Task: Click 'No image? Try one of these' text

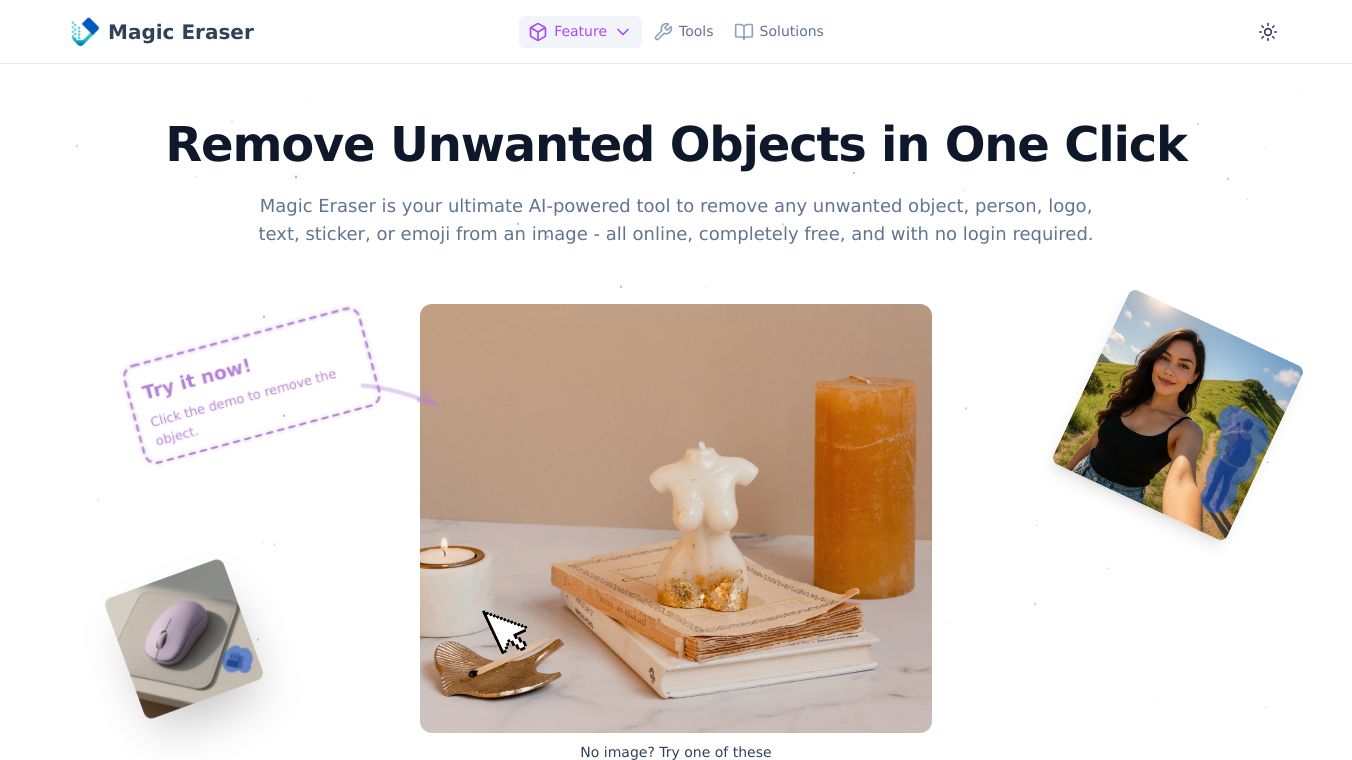Action: tap(676, 752)
